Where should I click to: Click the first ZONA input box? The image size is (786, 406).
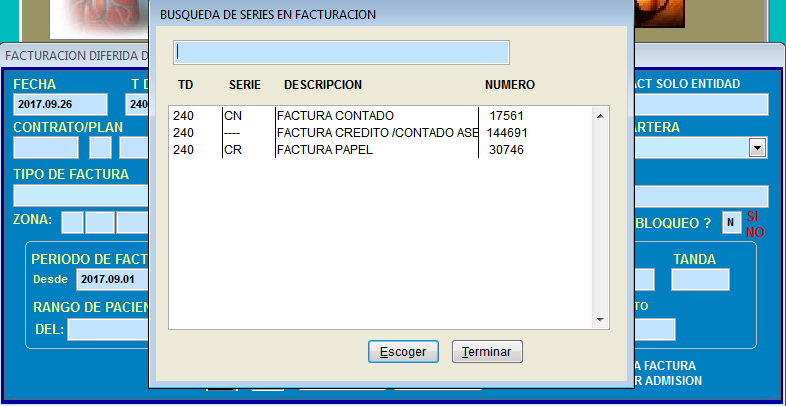[72, 223]
